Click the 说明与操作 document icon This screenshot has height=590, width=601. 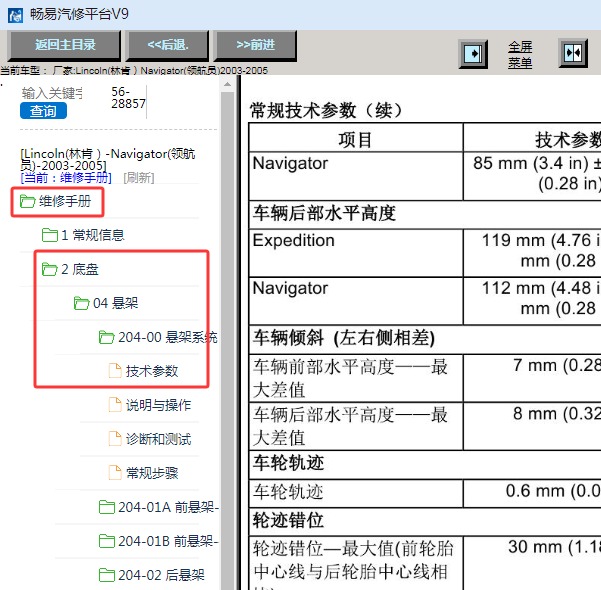coord(115,404)
